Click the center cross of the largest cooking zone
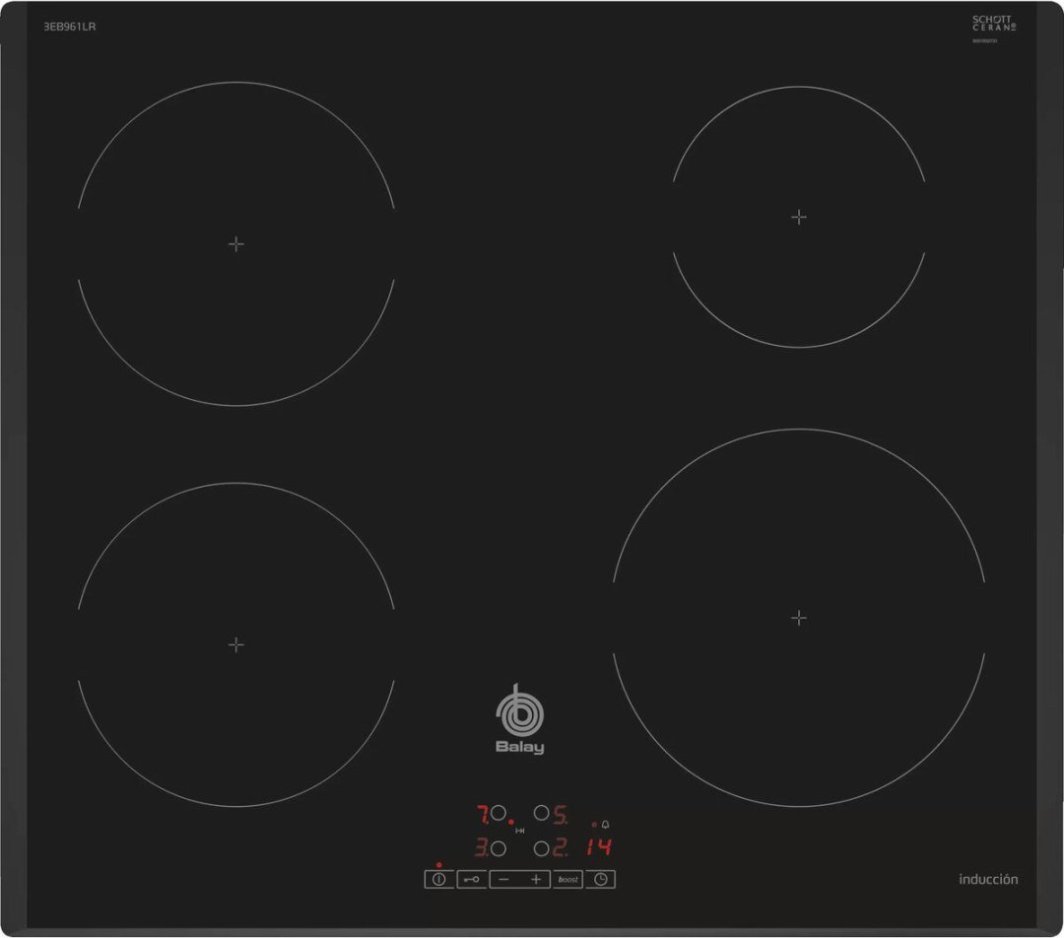The image size is (1064, 938). [x=799, y=618]
